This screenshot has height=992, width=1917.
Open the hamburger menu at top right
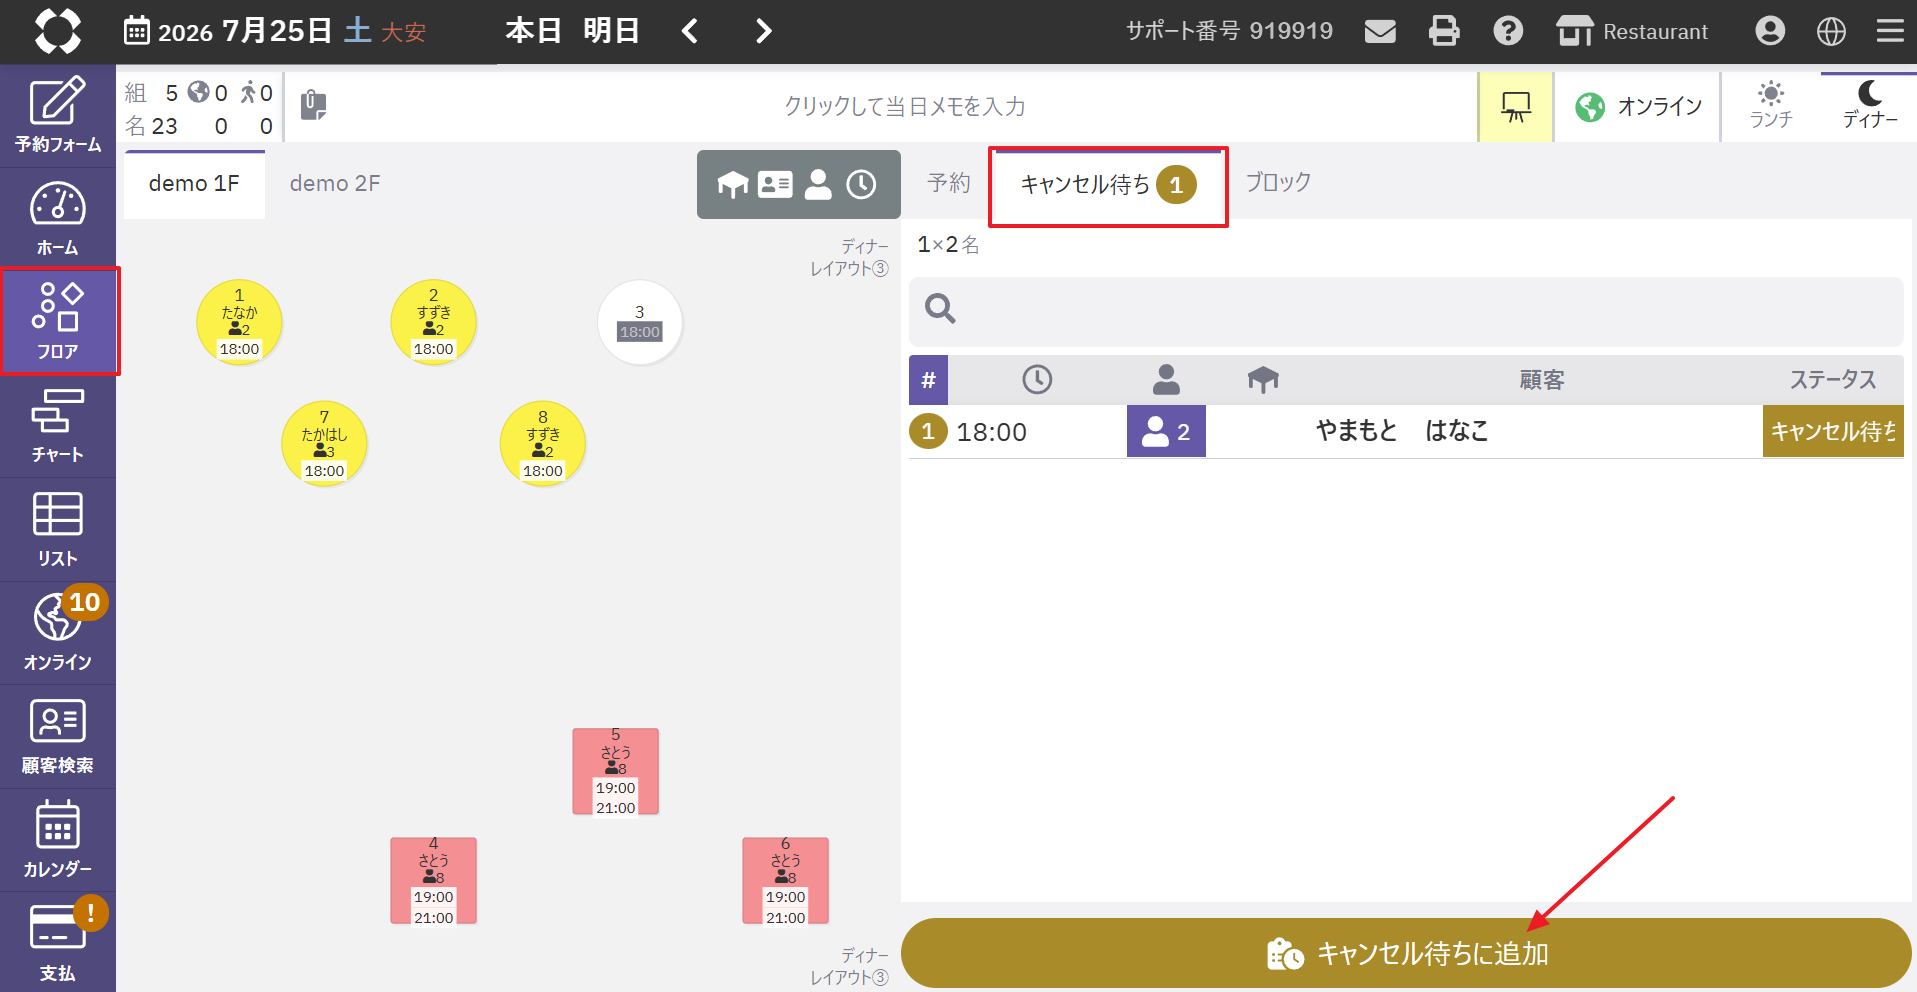[1890, 31]
